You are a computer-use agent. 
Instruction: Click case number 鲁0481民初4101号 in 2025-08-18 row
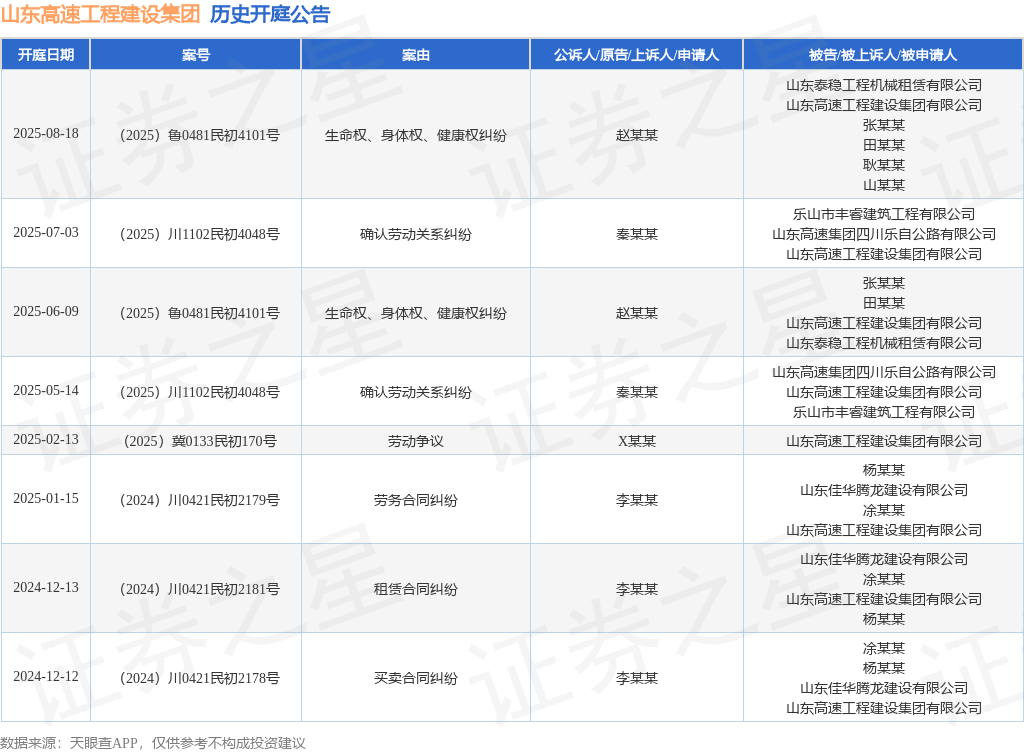199,135
